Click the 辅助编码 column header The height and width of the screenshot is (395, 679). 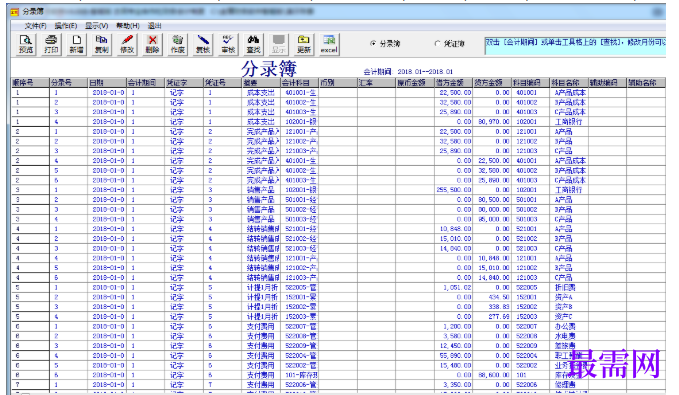607,83
